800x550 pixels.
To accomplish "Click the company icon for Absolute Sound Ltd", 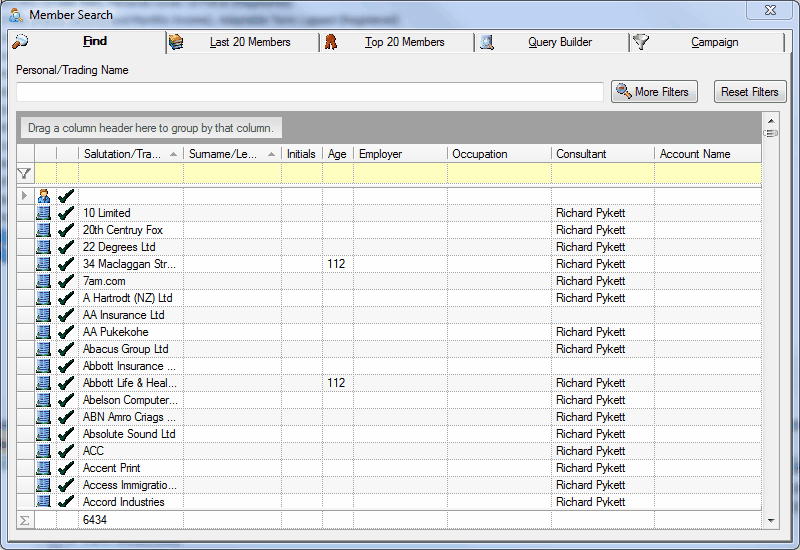I will (x=44, y=434).
